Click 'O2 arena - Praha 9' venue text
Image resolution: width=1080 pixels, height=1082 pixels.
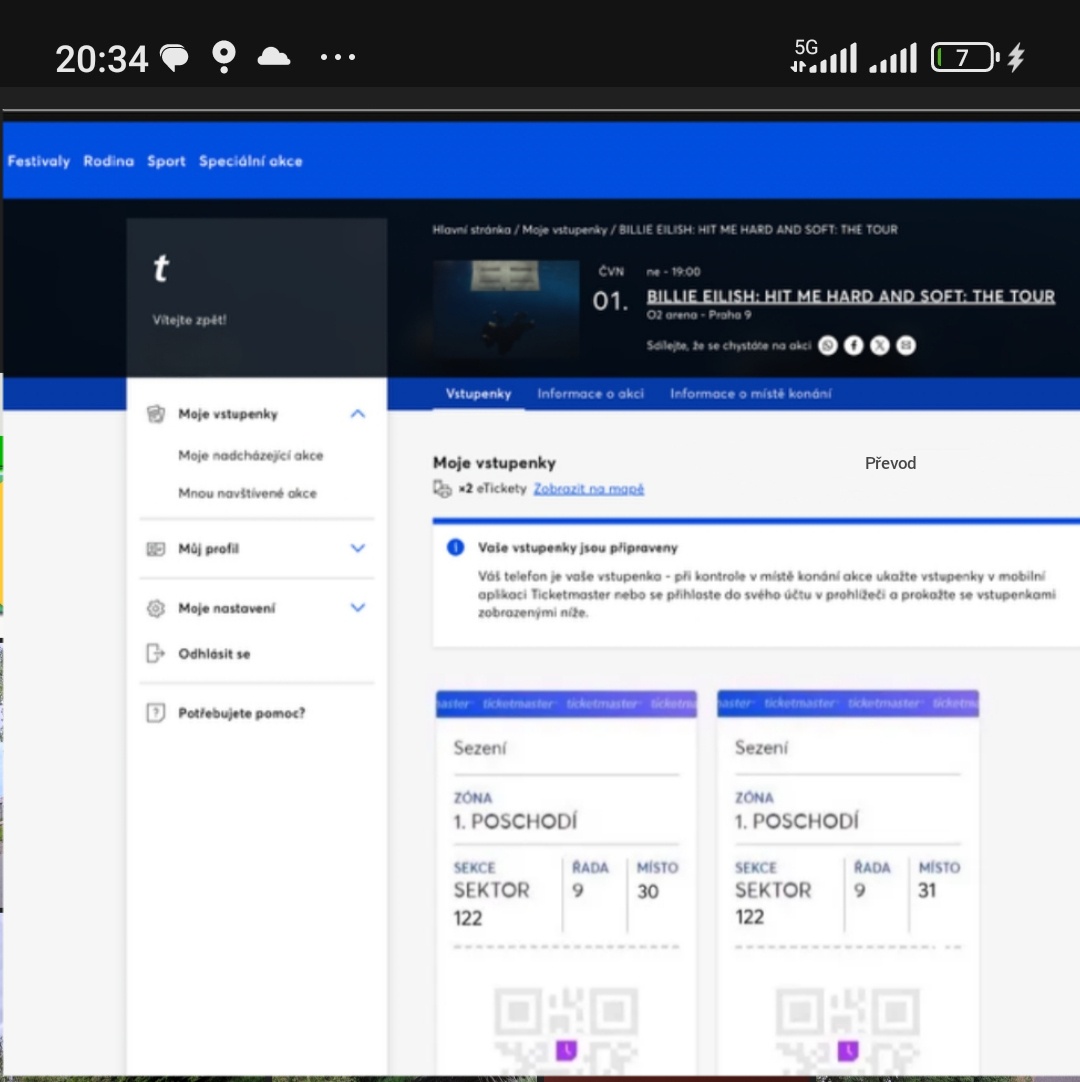[698, 315]
